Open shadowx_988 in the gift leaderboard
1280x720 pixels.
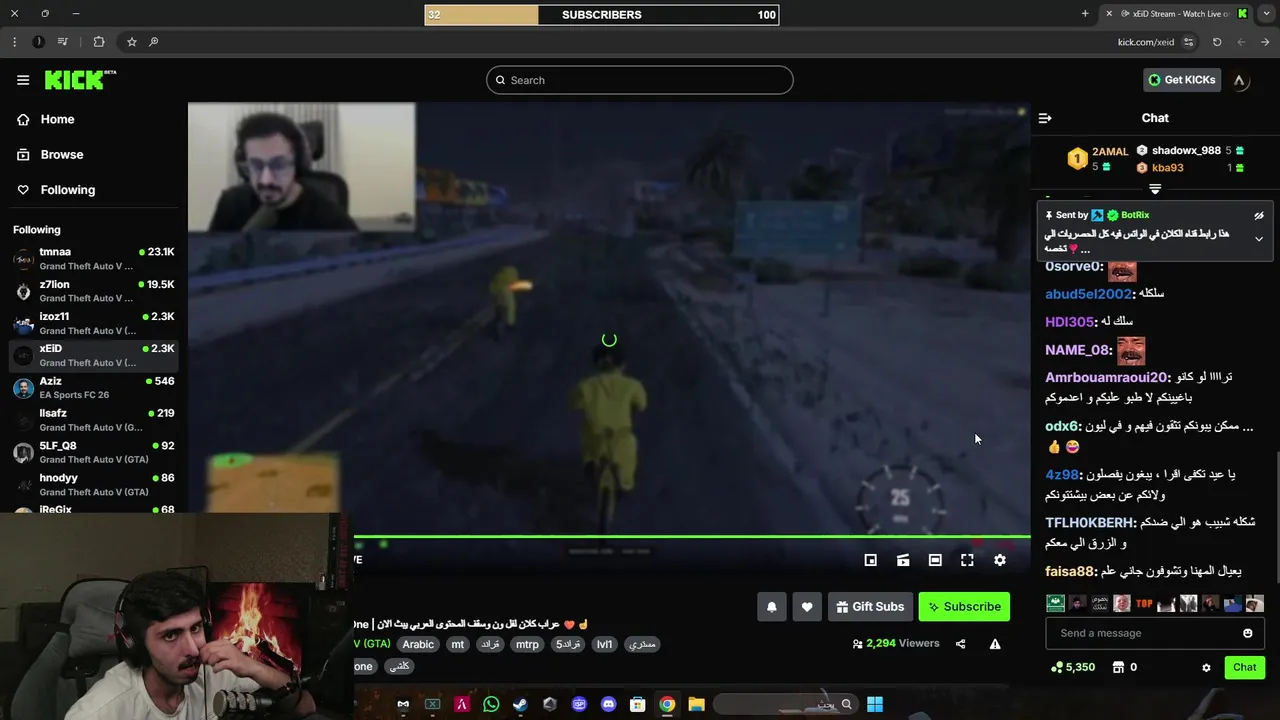tap(1186, 151)
